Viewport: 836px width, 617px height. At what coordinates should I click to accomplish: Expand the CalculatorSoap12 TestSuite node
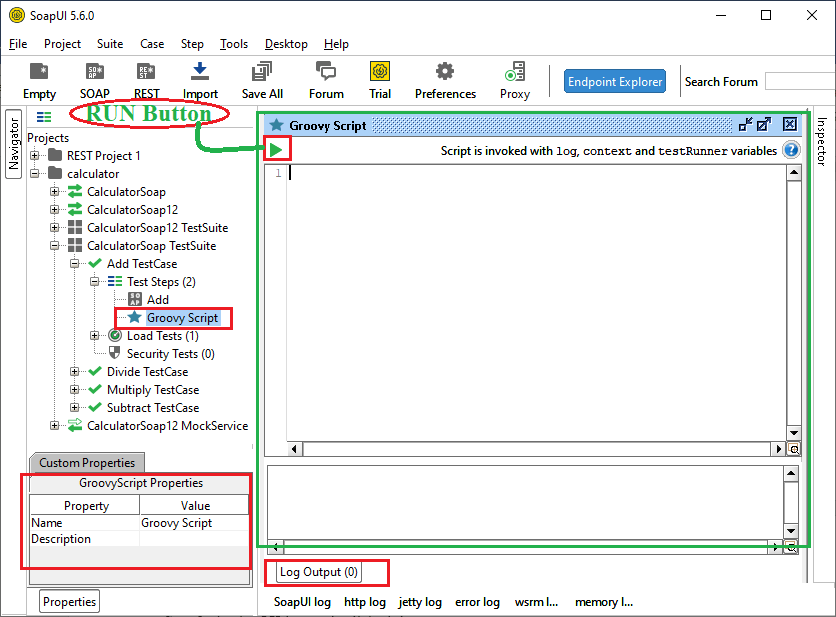[x=54, y=228]
